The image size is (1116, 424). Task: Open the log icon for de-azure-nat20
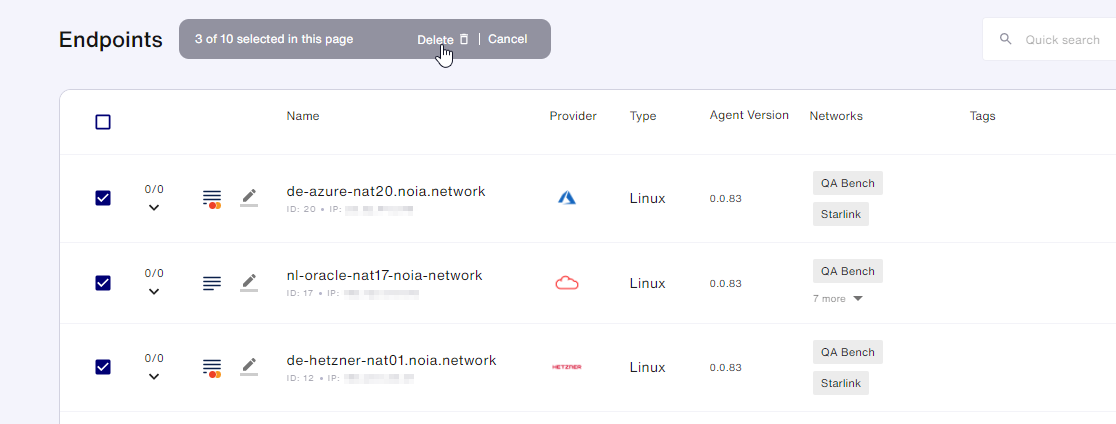[x=211, y=198]
